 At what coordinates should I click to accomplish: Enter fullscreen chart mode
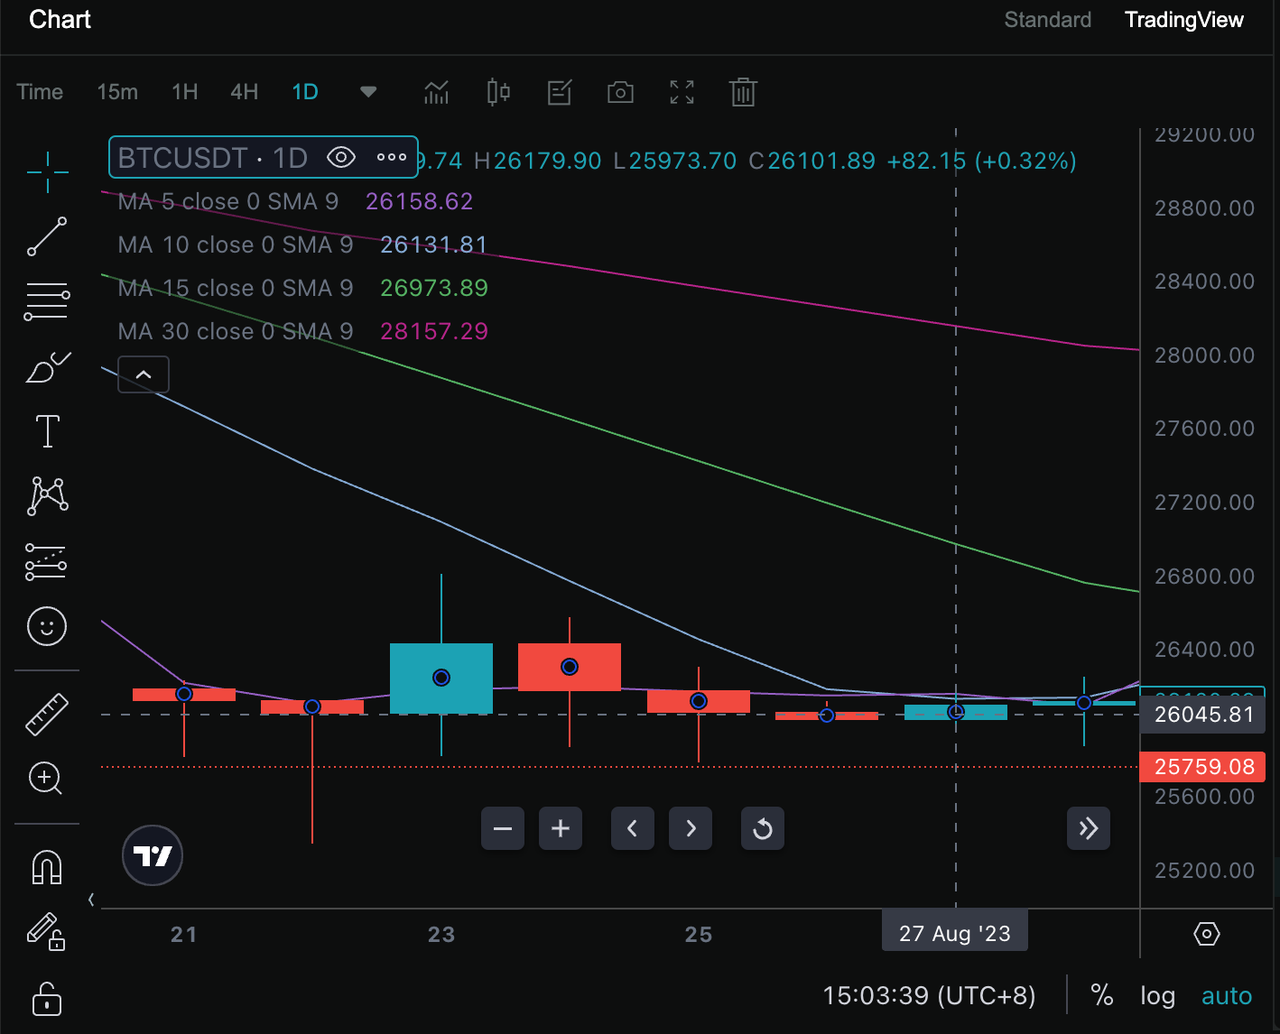coord(682,92)
